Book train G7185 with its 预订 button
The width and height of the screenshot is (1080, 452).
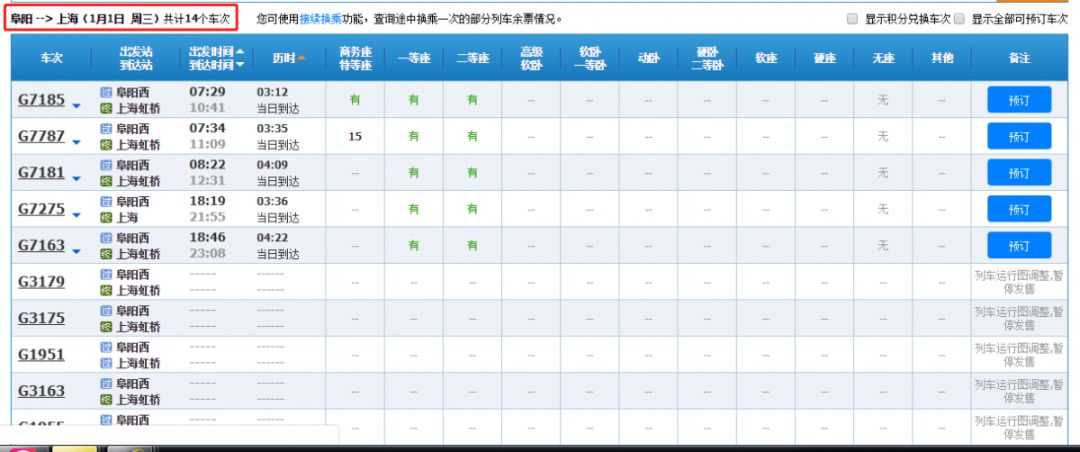click(1019, 99)
